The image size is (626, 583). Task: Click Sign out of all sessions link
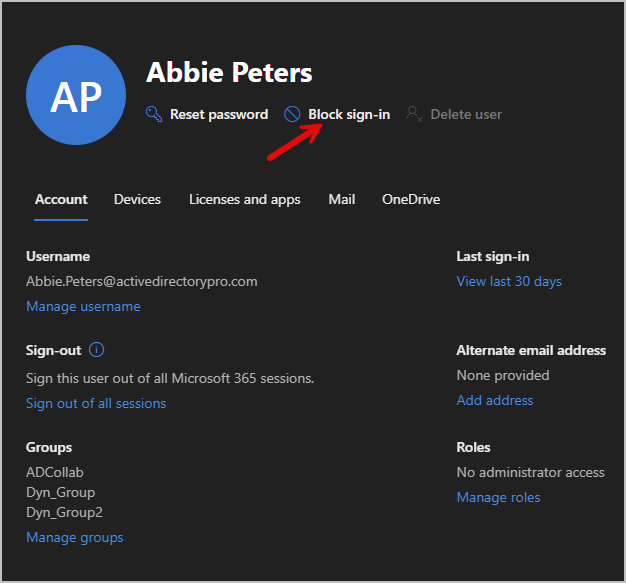[96, 403]
